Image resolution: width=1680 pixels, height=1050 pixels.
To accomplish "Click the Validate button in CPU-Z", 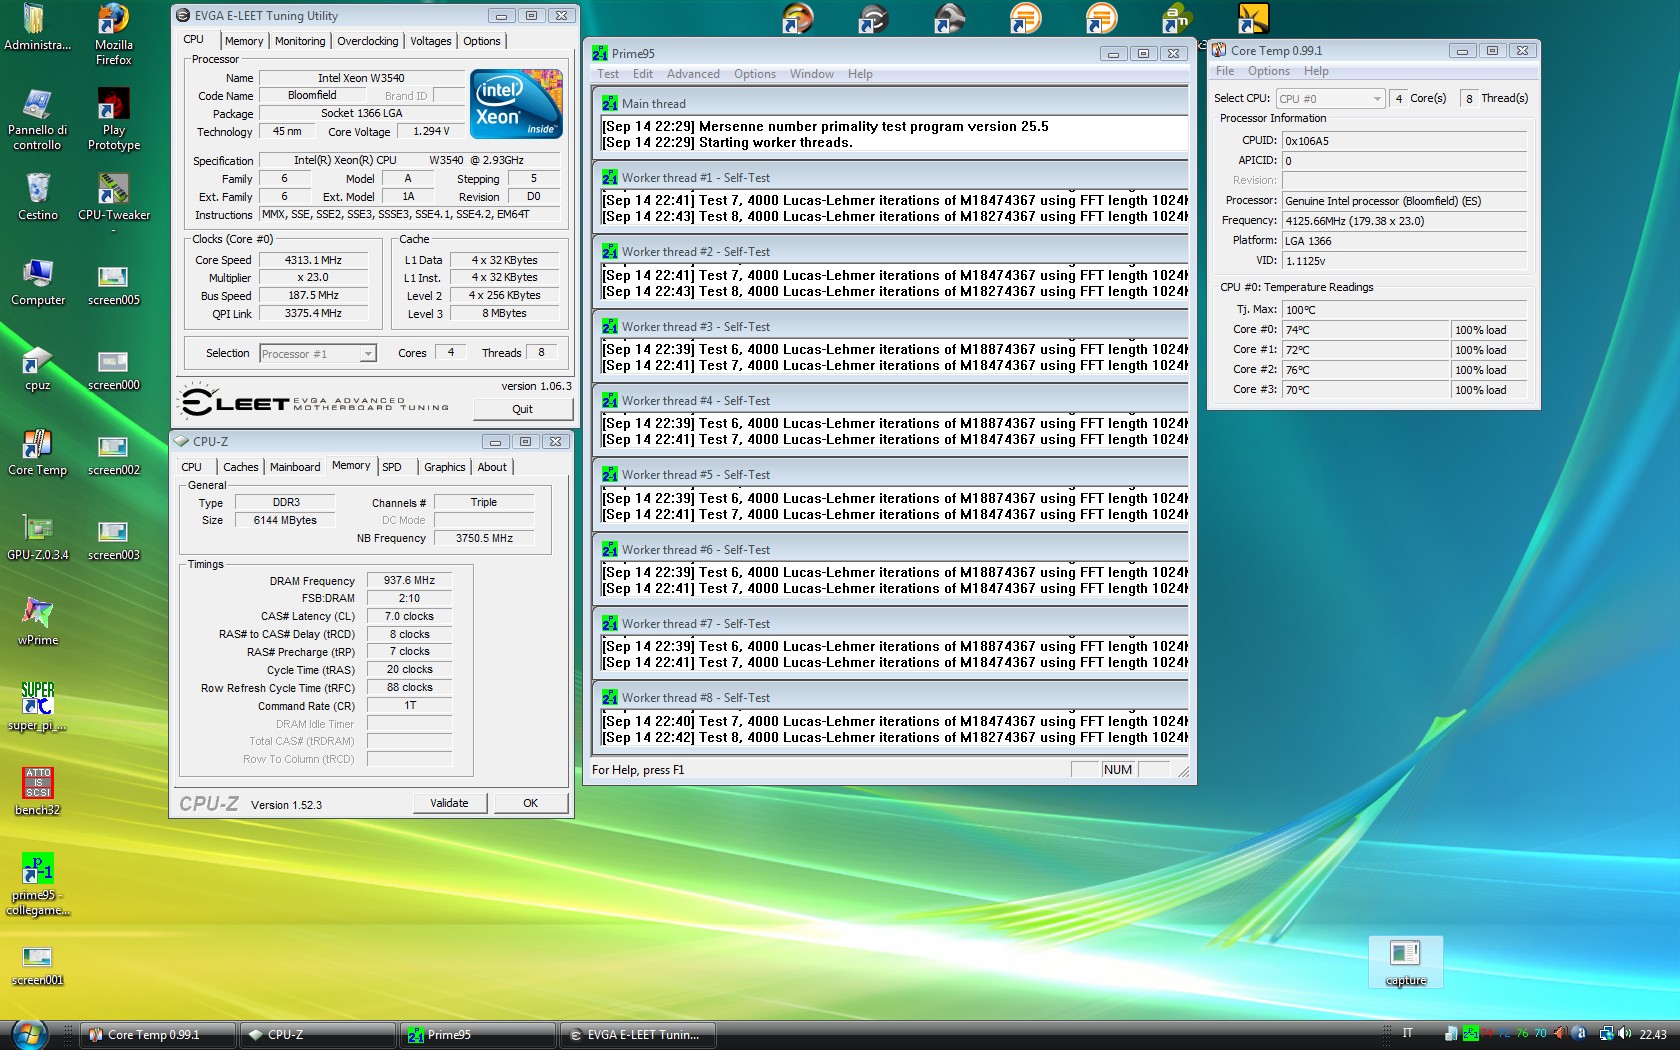I will [449, 803].
